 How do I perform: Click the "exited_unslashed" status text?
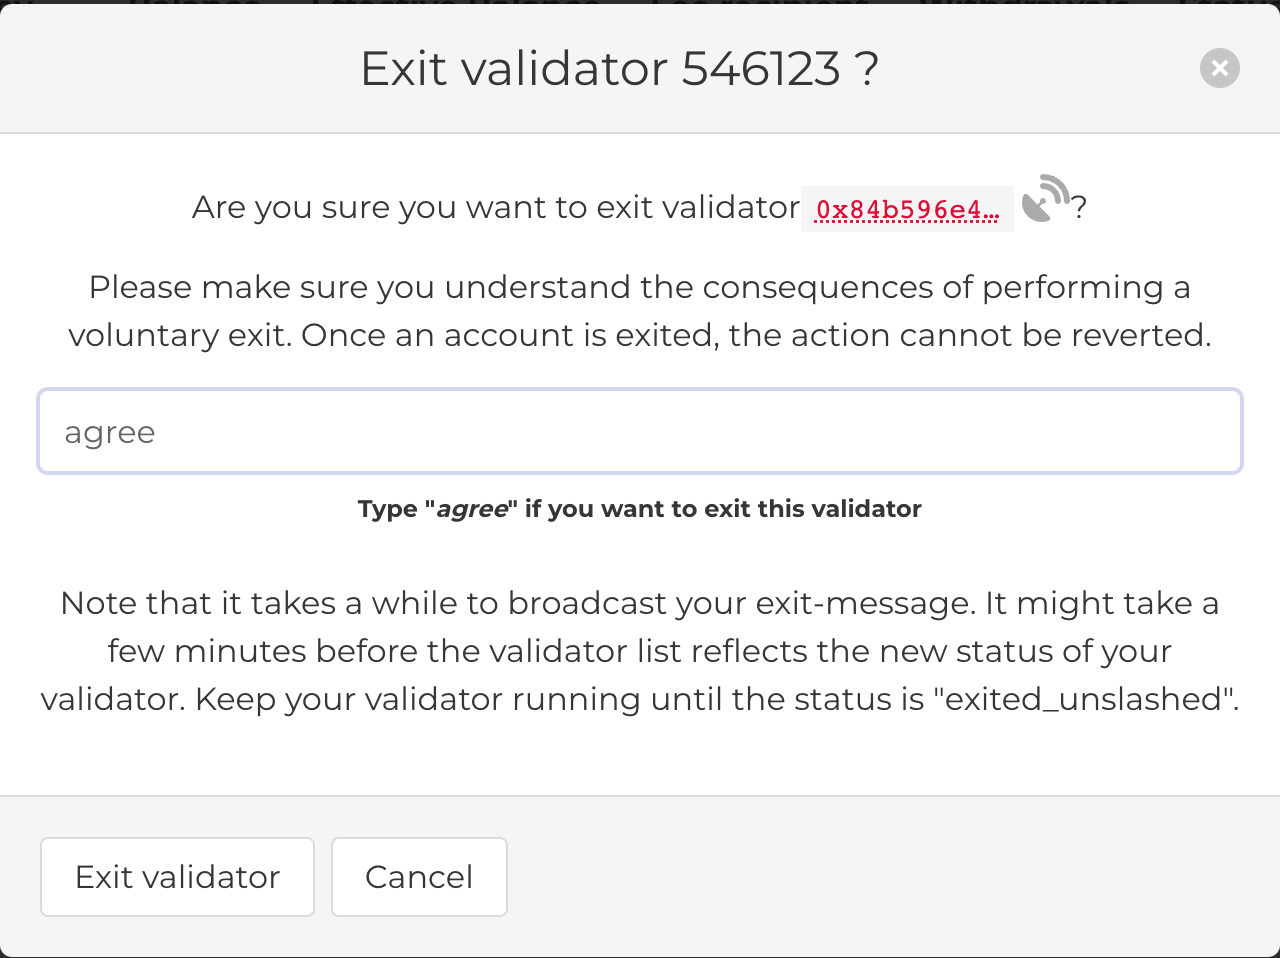[1085, 699]
